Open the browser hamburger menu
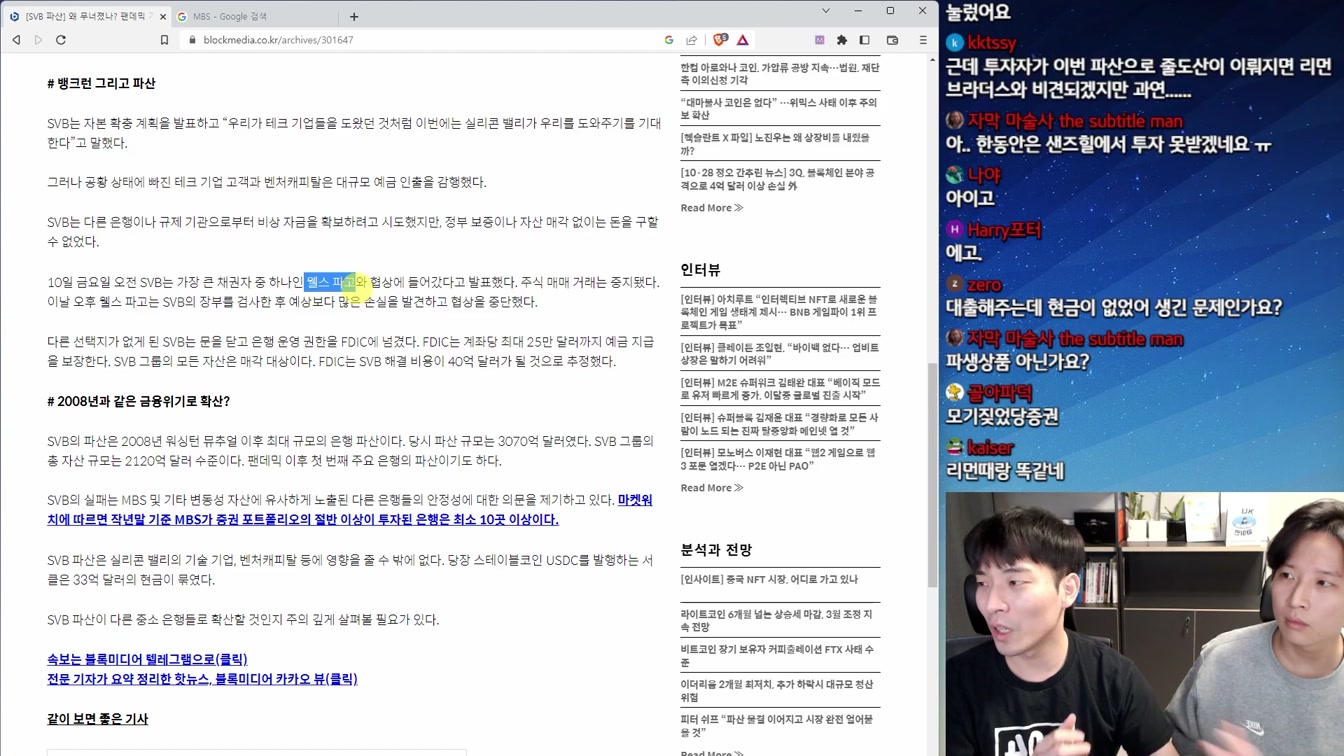Viewport: 1344px width, 756px height. 923,40
